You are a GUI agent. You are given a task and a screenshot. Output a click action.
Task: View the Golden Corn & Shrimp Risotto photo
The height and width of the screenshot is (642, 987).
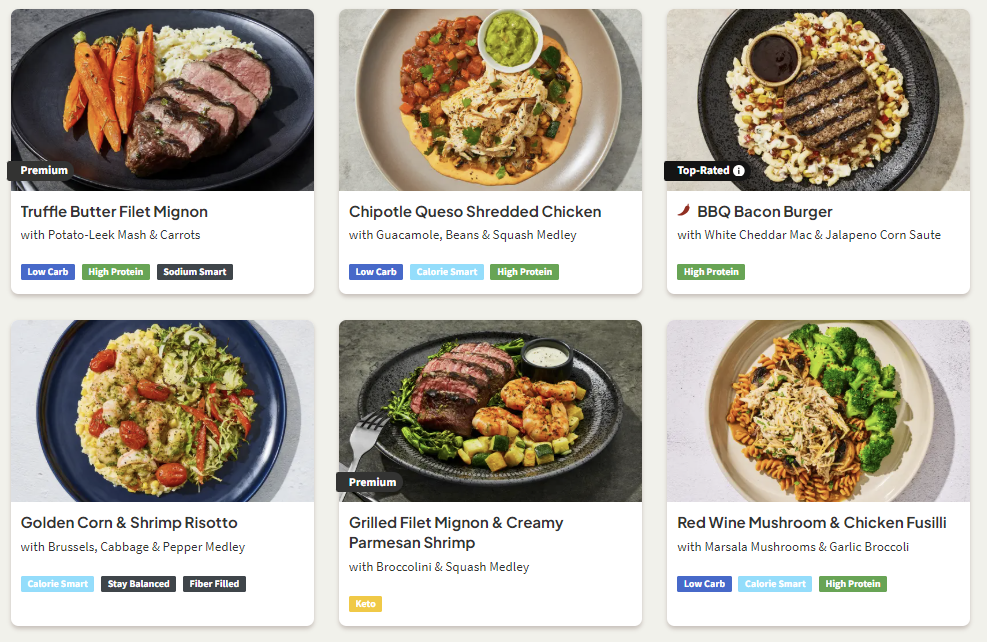pos(162,410)
